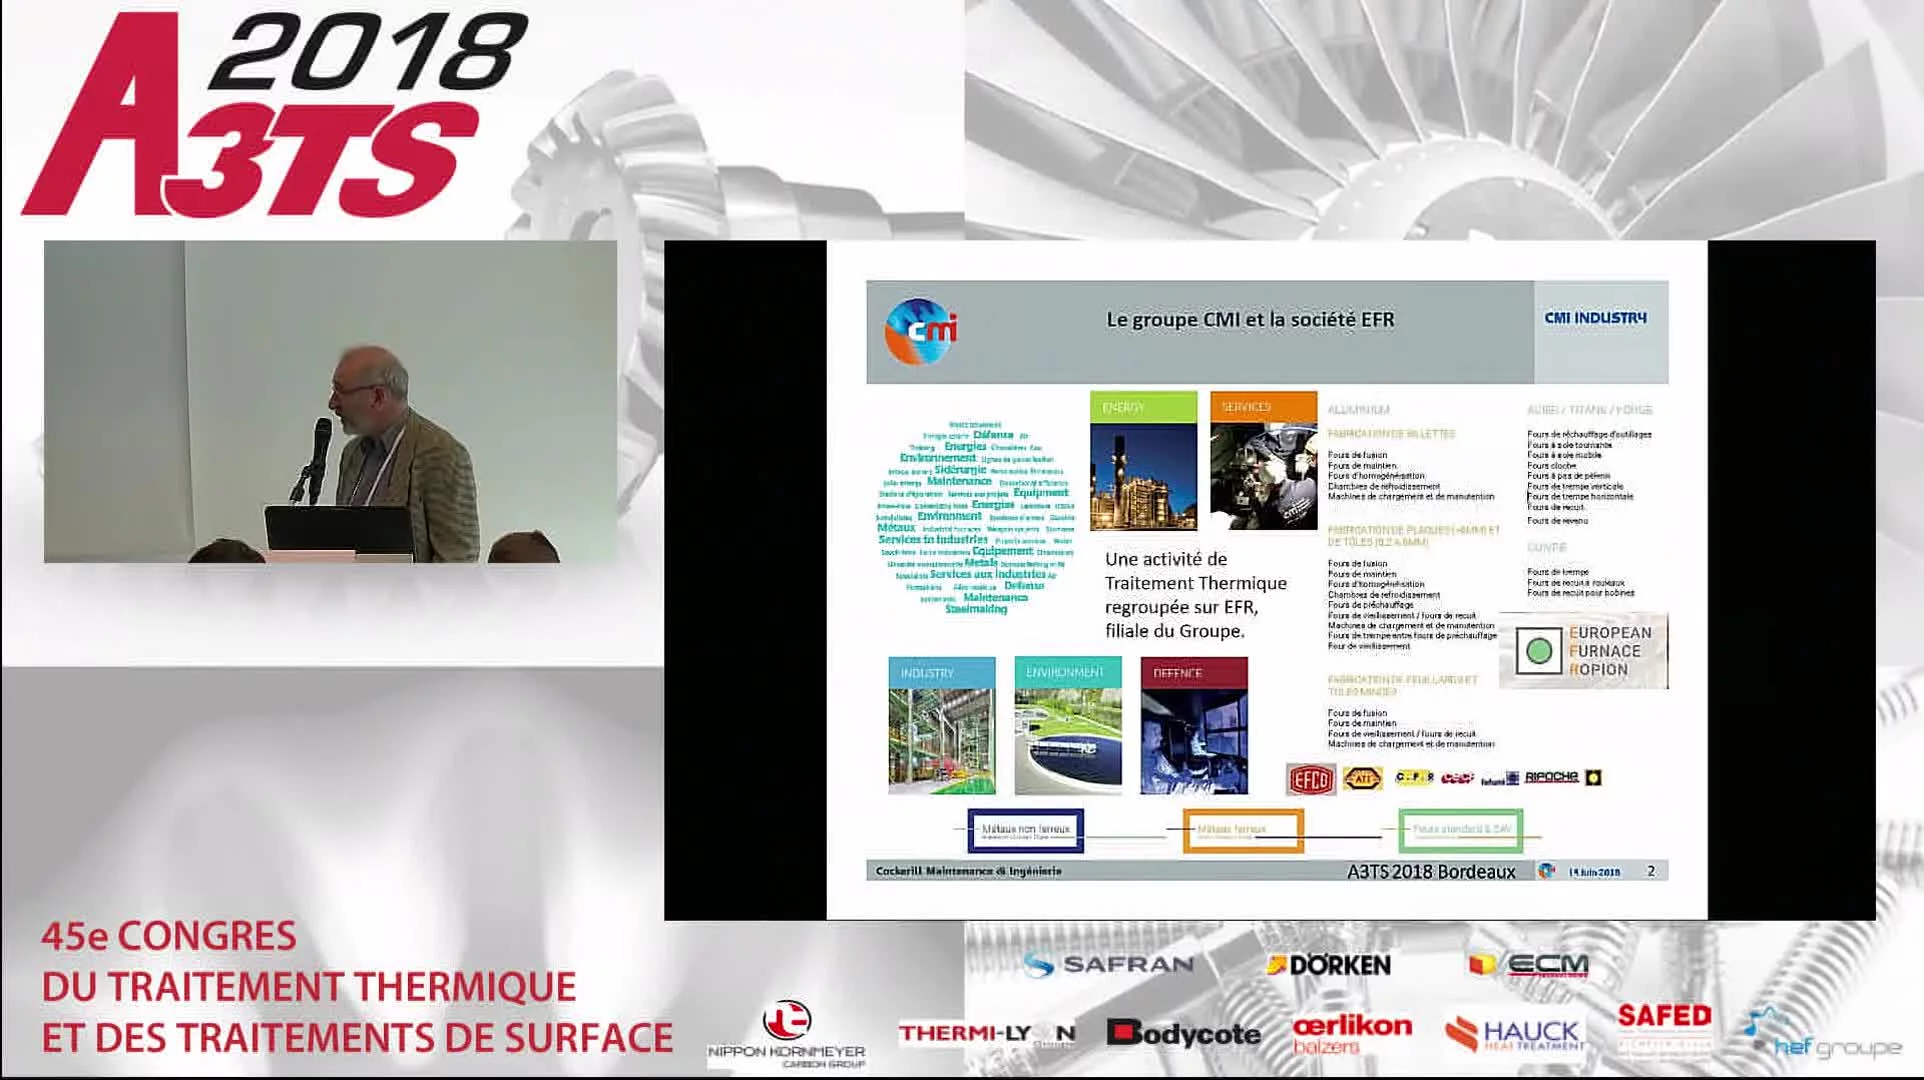Screen dimensions: 1924x1080
Task: Click the Bodycote sponsor logo
Action: [1183, 1034]
